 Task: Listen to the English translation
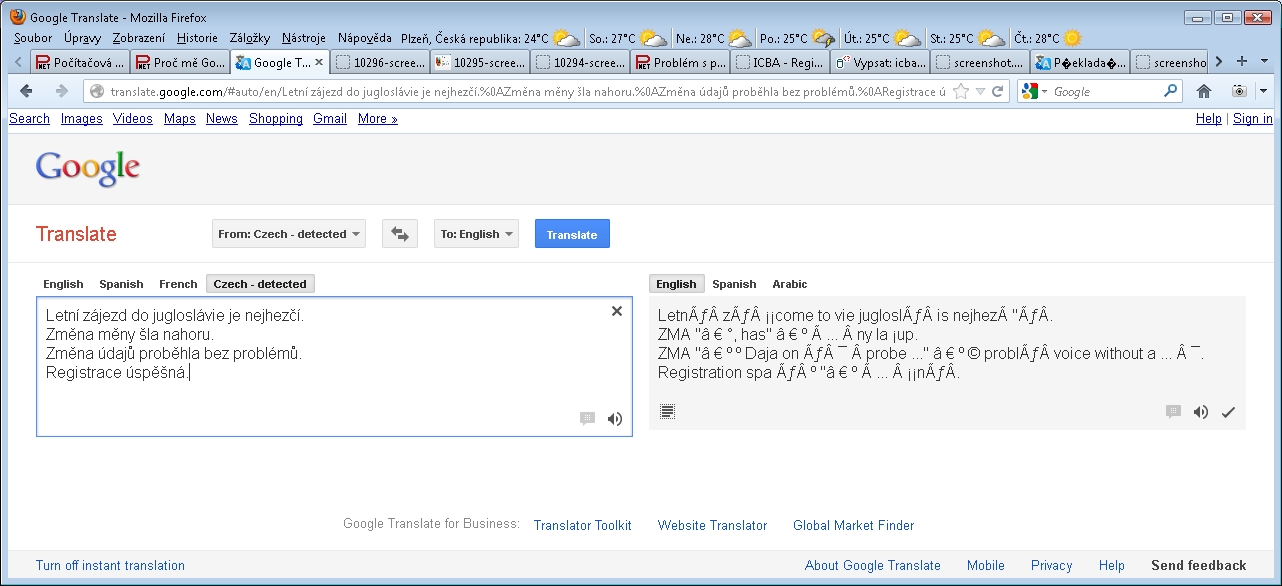tap(1201, 411)
